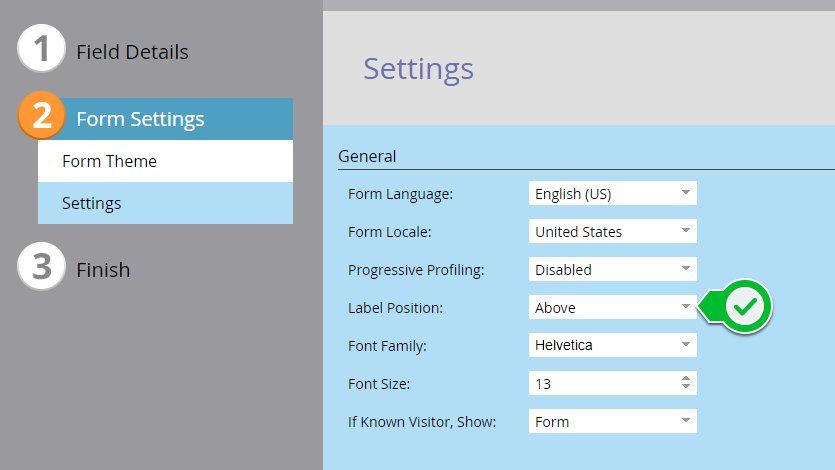The width and height of the screenshot is (835, 470).
Task: Click the Progressive Profiling label
Action: (x=416, y=270)
